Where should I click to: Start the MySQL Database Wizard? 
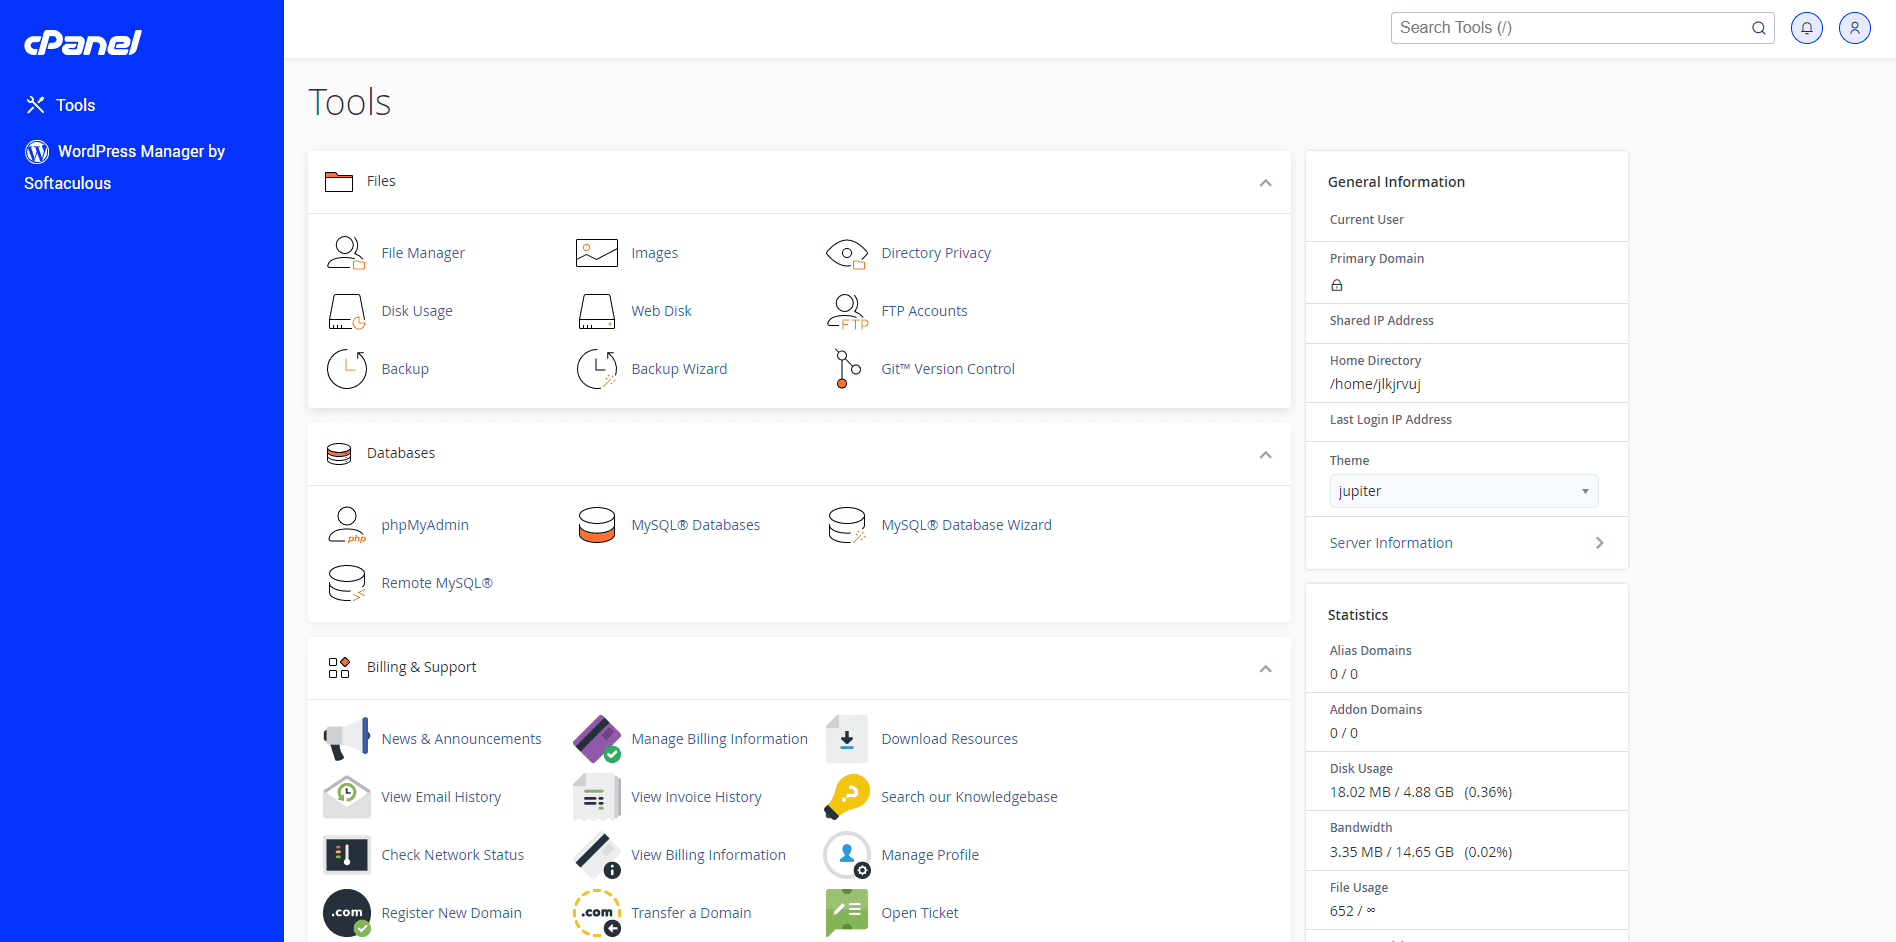pyautogui.click(x=965, y=524)
